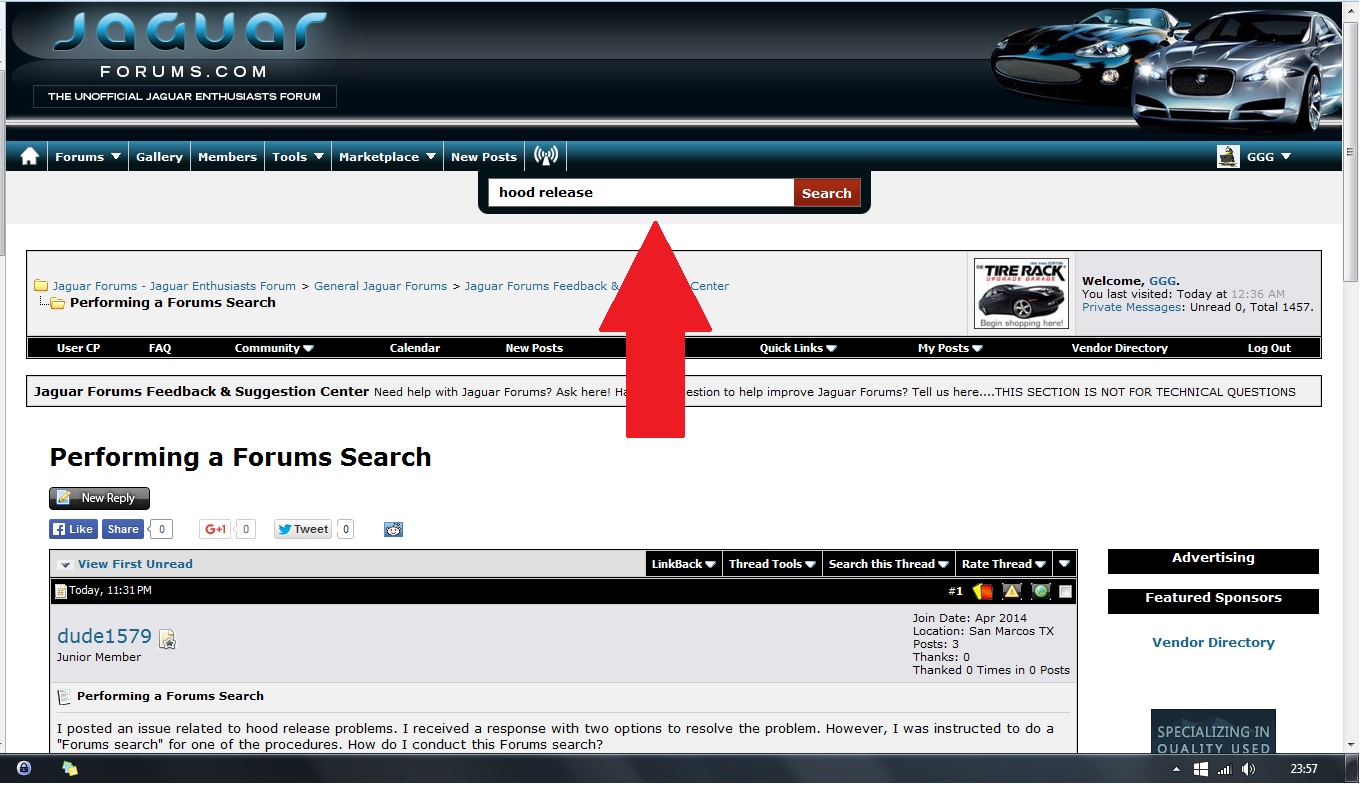Report post using warning triangle icon

point(1012,591)
